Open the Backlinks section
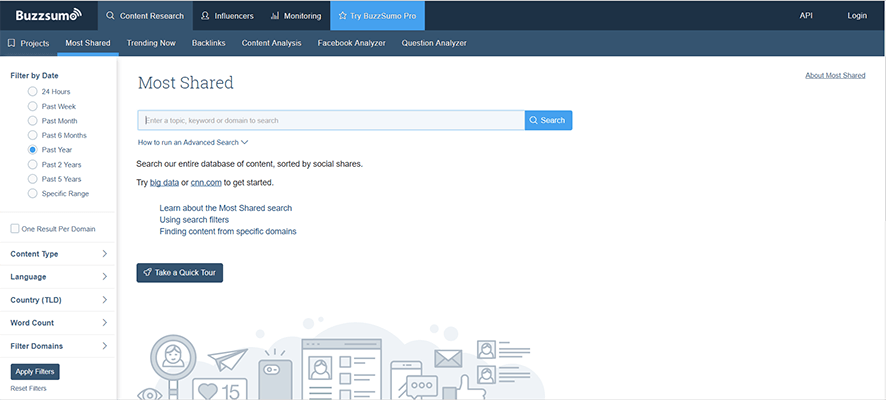 [x=209, y=43]
